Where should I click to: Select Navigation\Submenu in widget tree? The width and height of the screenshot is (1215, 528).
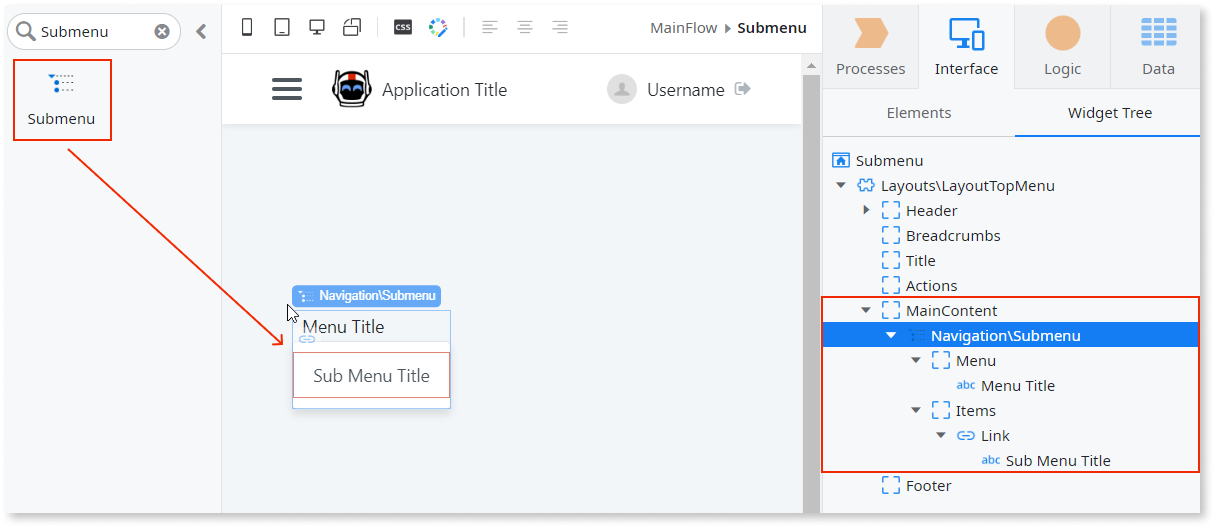tap(1005, 336)
